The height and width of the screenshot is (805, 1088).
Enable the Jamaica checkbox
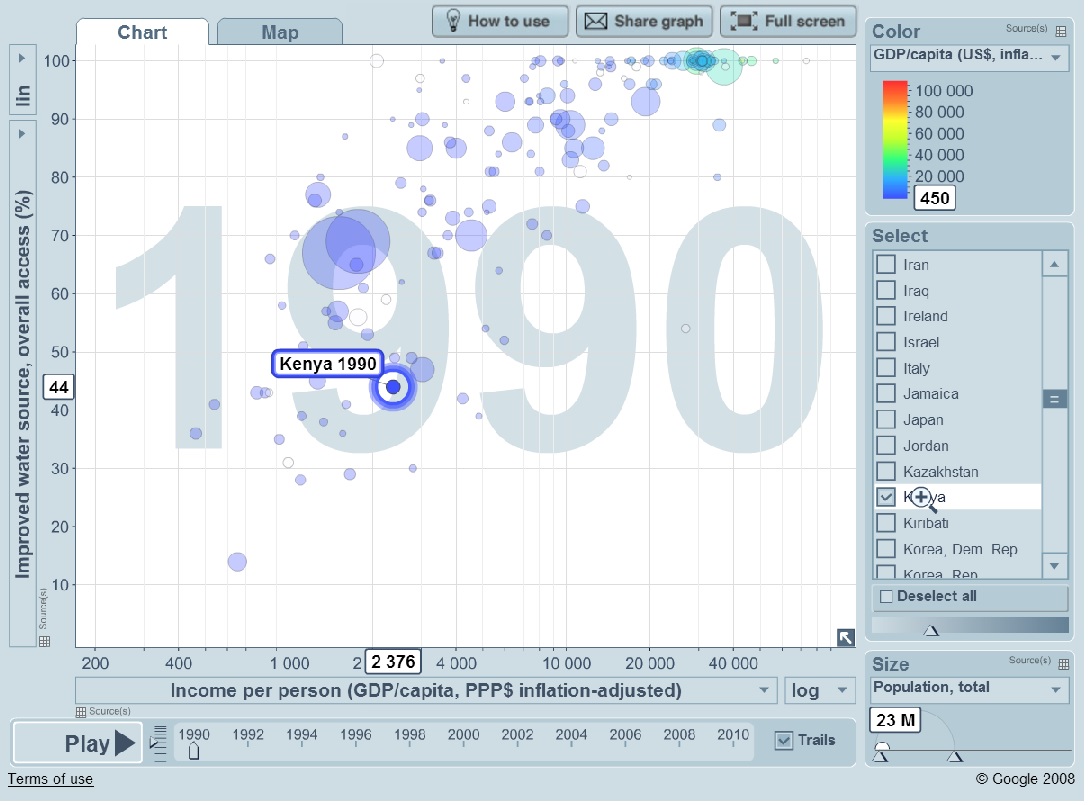[885, 394]
